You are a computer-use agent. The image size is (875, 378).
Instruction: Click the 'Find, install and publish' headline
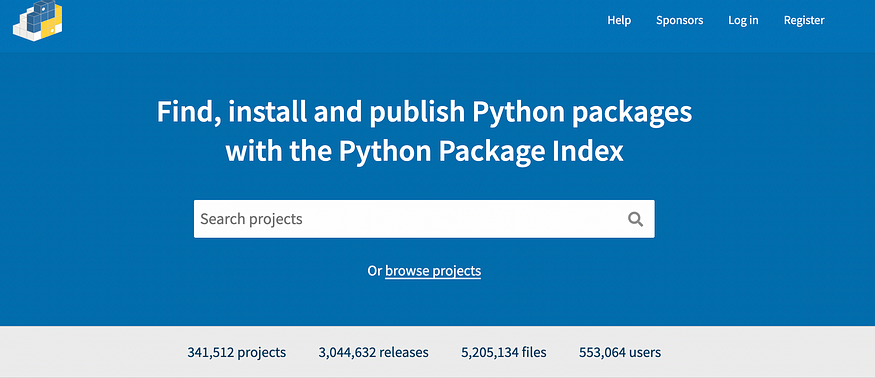[x=312, y=112]
